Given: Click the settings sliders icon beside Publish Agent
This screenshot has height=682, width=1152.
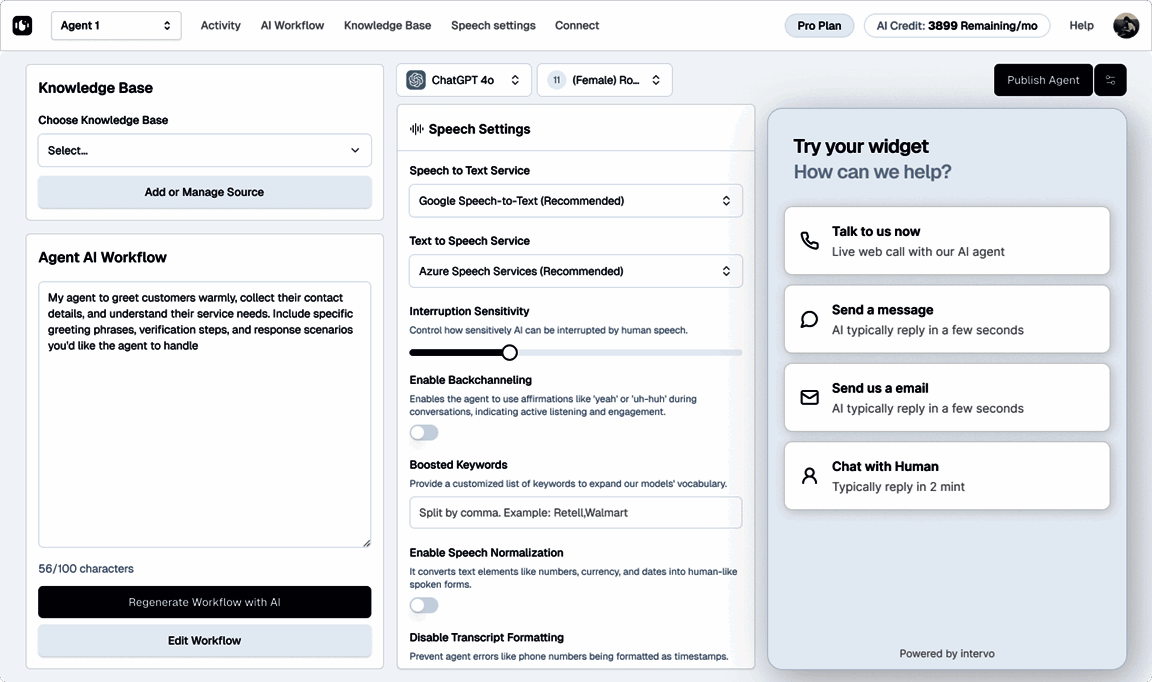Looking at the screenshot, I should point(1110,80).
